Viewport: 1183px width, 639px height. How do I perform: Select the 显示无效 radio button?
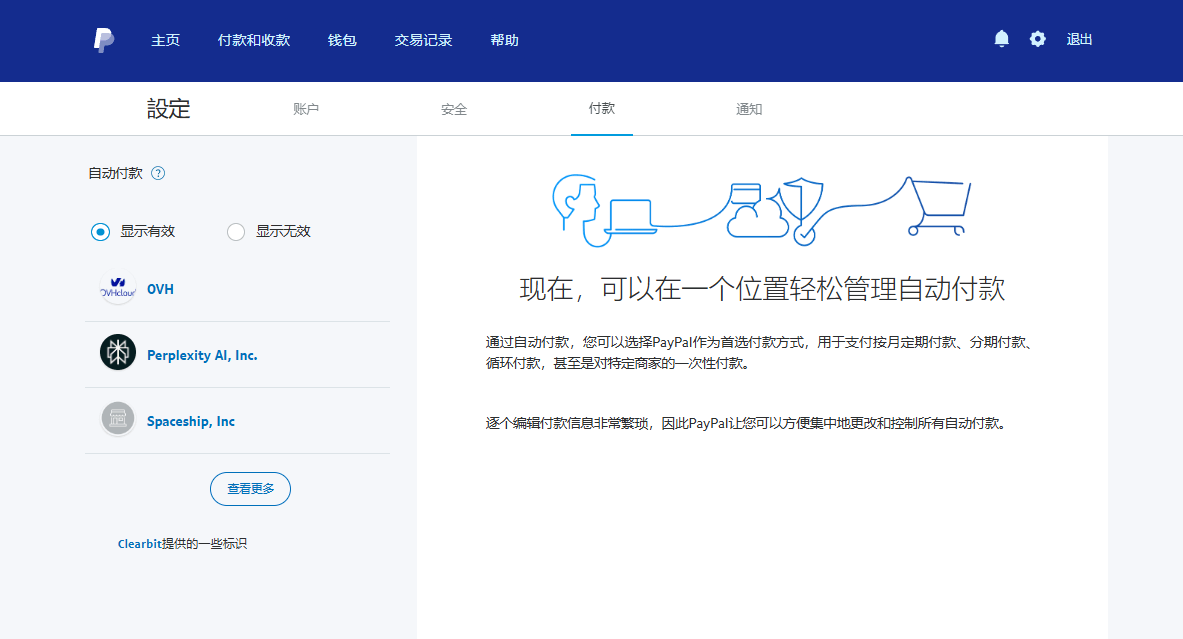click(x=236, y=232)
